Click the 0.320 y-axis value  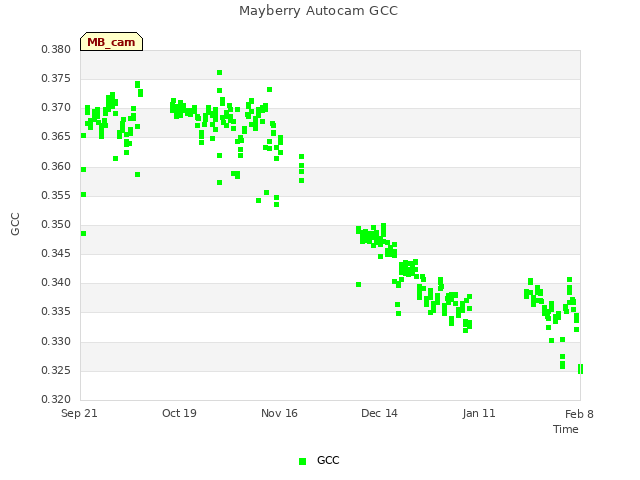[56, 399]
